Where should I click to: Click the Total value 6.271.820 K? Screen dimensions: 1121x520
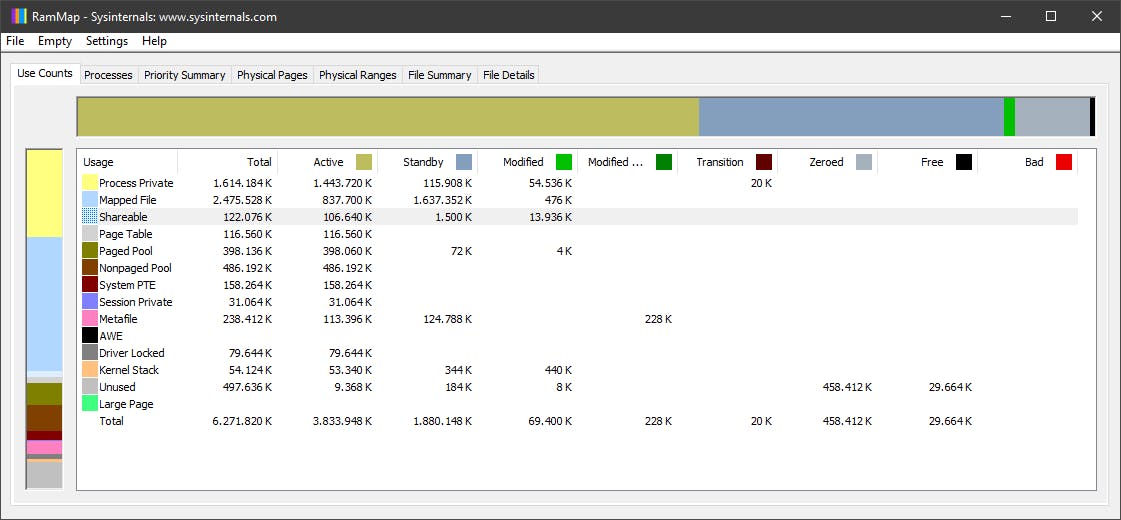click(242, 421)
